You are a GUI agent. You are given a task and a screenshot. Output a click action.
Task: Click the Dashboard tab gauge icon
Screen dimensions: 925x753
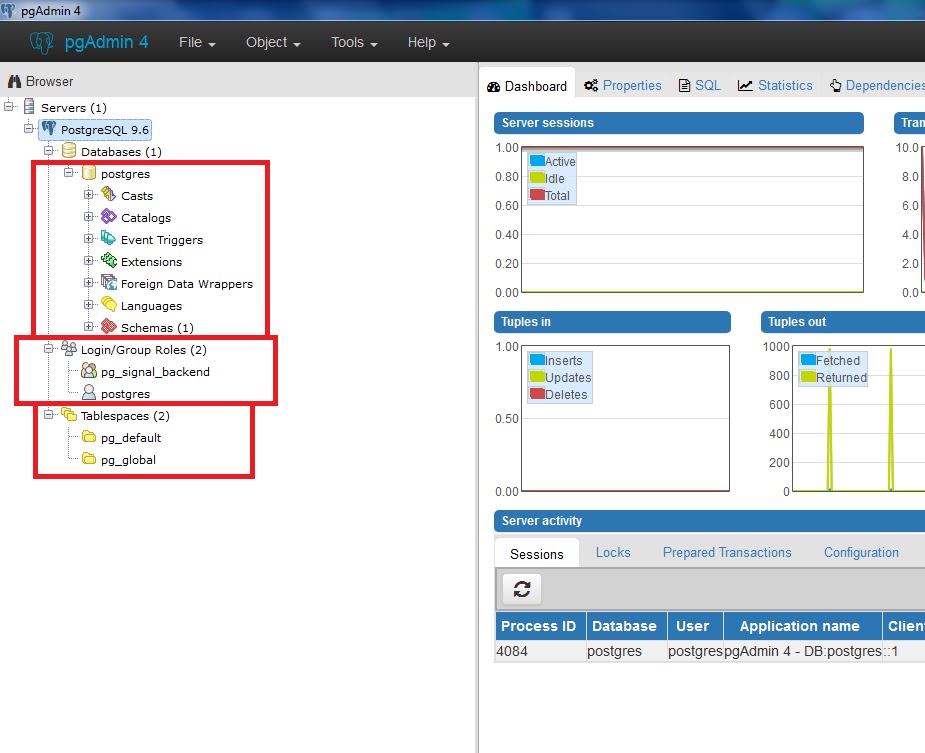pos(493,87)
